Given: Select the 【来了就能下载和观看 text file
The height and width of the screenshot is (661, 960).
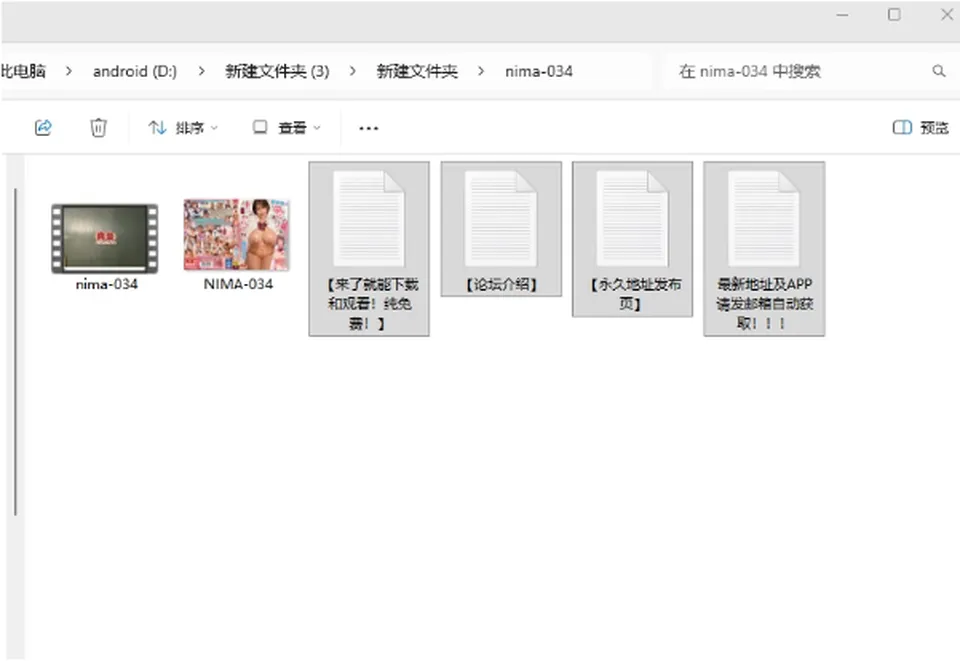Looking at the screenshot, I should point(369,248).
